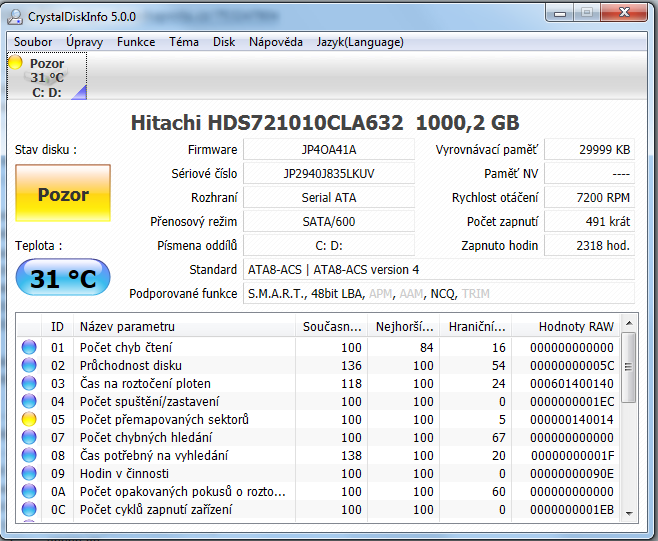Click the blue 31 °C temperature indicator
Screen dimensions: 658x541
(63, 277)
